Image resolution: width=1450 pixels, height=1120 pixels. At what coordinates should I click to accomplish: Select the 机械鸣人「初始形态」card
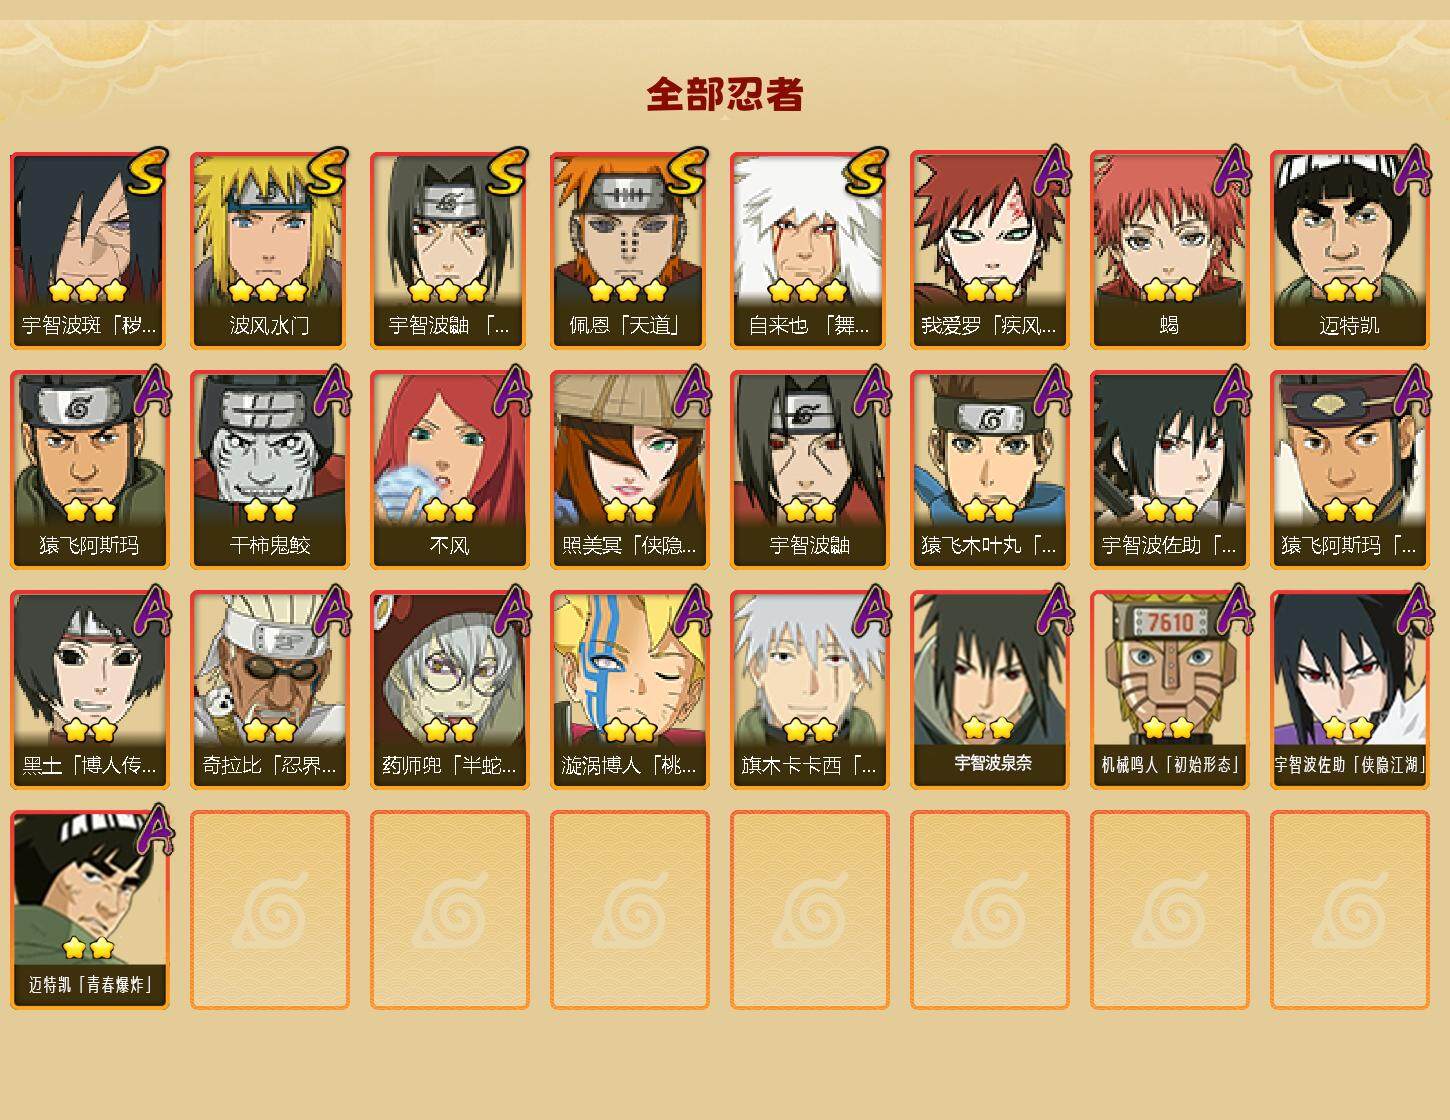click(x=1169, y=690)
